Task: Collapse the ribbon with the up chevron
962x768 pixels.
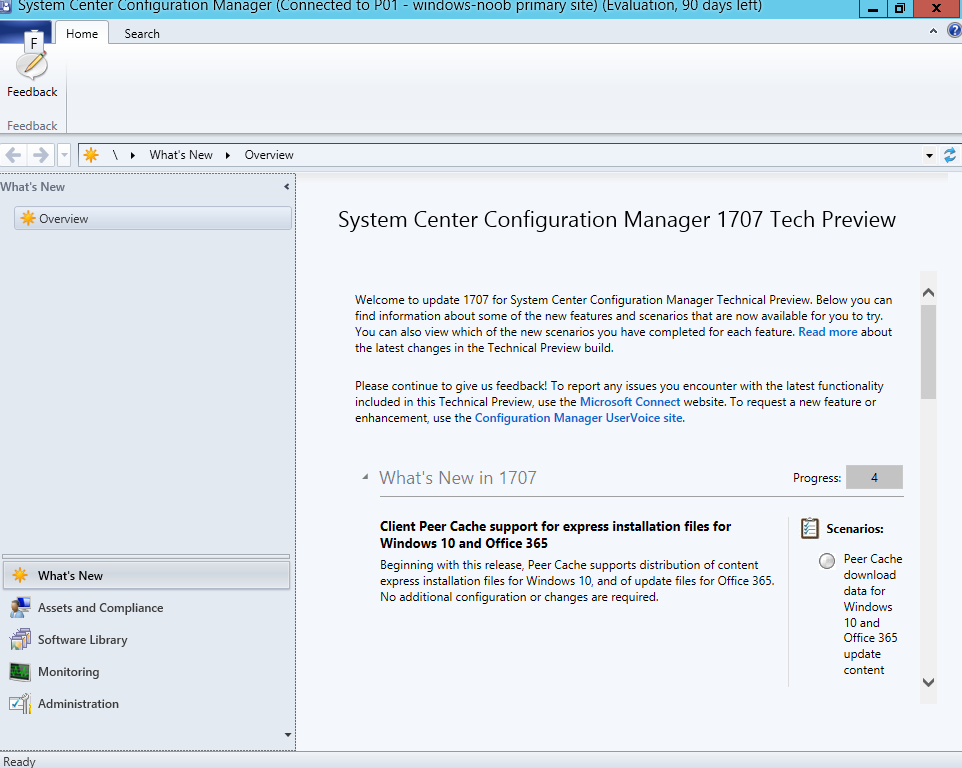Action: pyautogui.click(x=933, y=31)
